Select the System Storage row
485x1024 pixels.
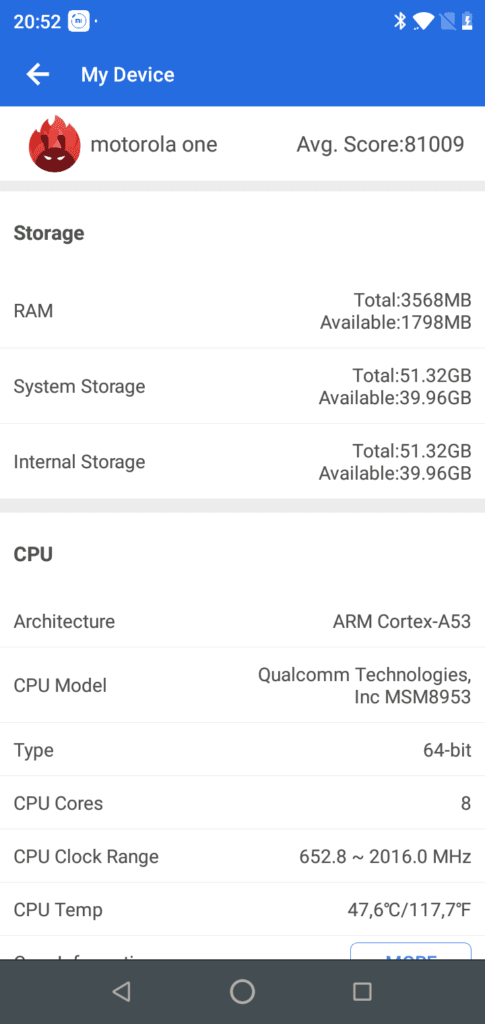point(242,386)
